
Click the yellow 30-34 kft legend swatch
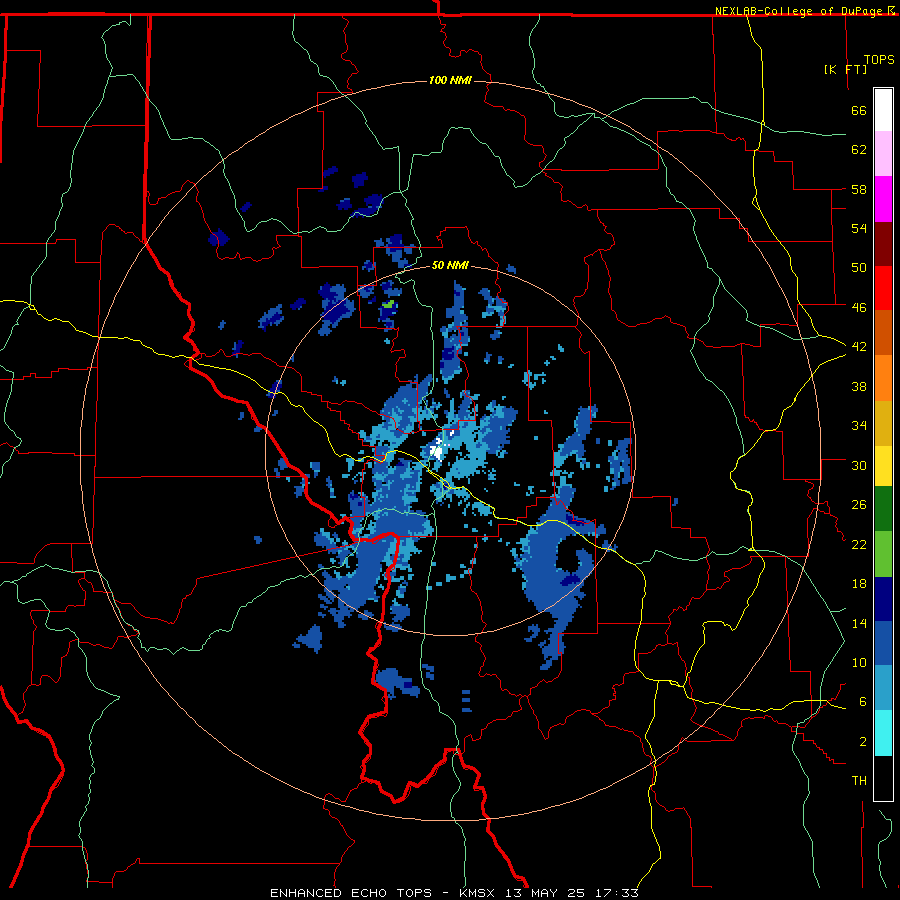[x=883, y=466]
